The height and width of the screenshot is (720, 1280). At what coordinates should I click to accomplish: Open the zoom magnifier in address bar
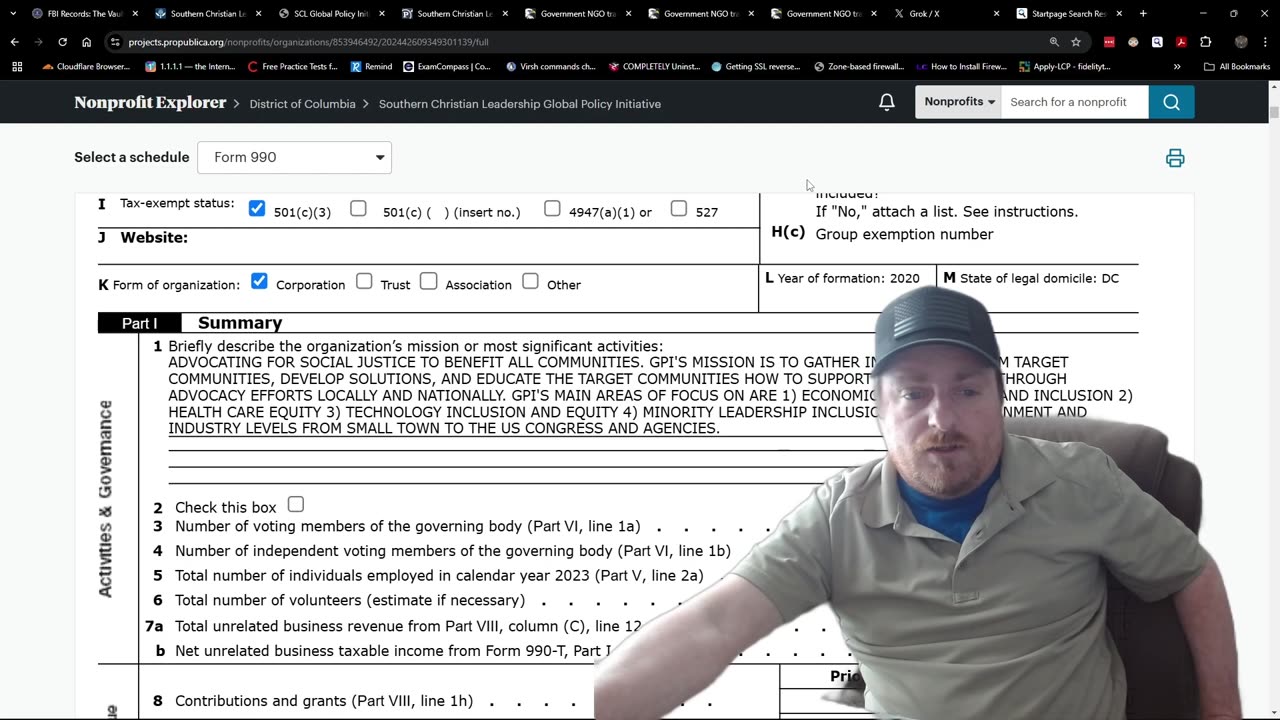click(x=1054, y=42)
